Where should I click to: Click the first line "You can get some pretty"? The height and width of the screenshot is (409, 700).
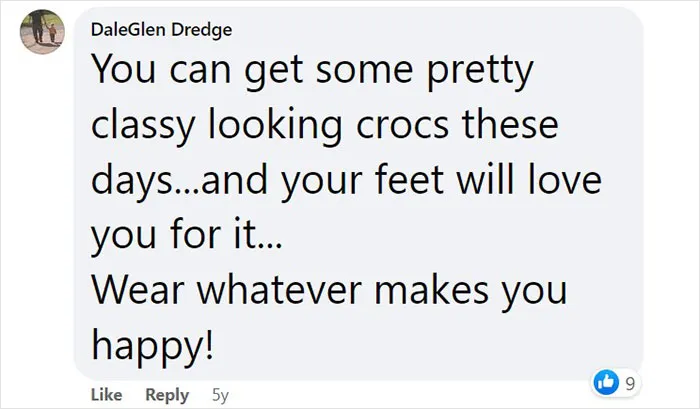coord(312,71)
